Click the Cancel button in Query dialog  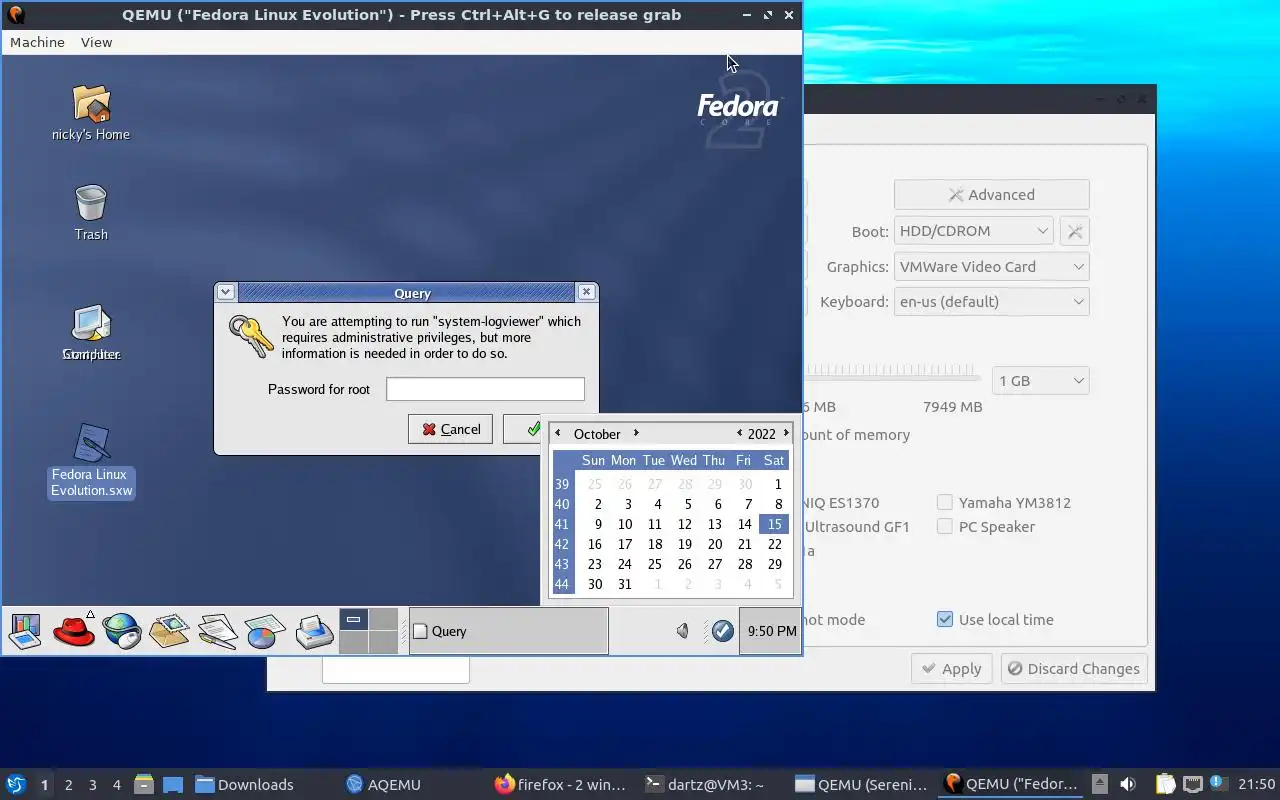[450, 429]
